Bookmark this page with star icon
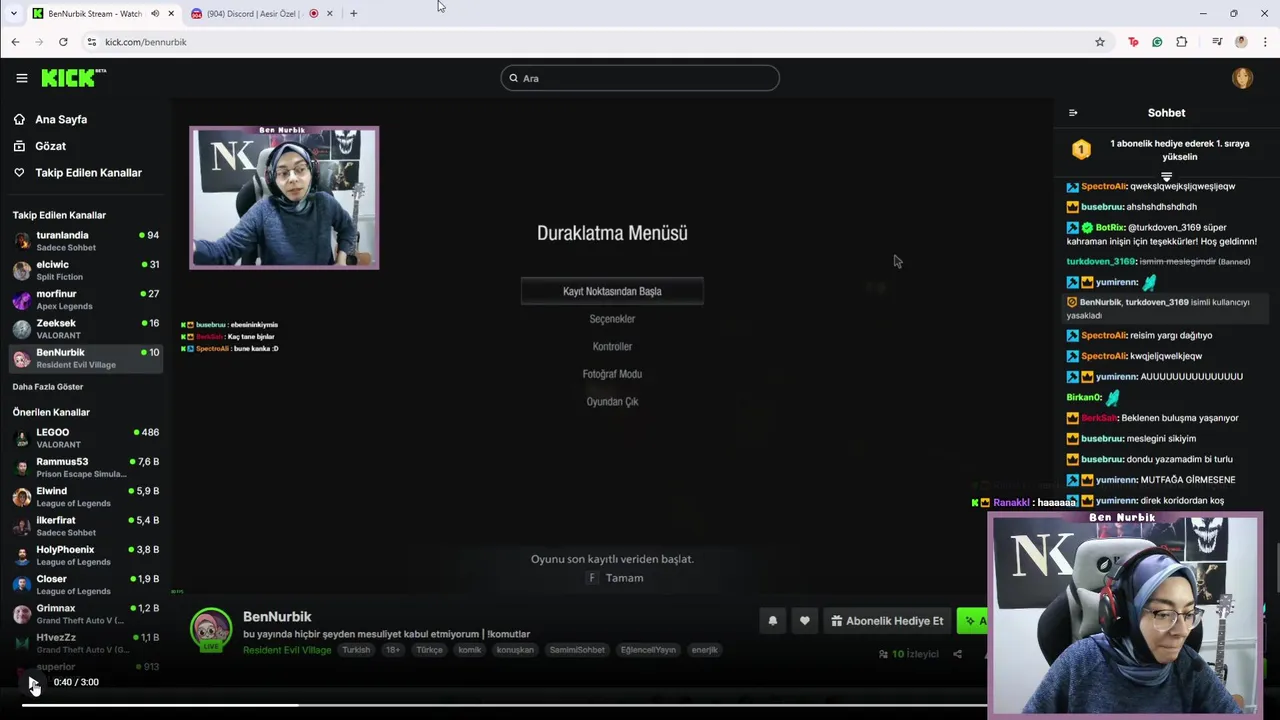This screenshot has width=1280, height=720. 1100,42
